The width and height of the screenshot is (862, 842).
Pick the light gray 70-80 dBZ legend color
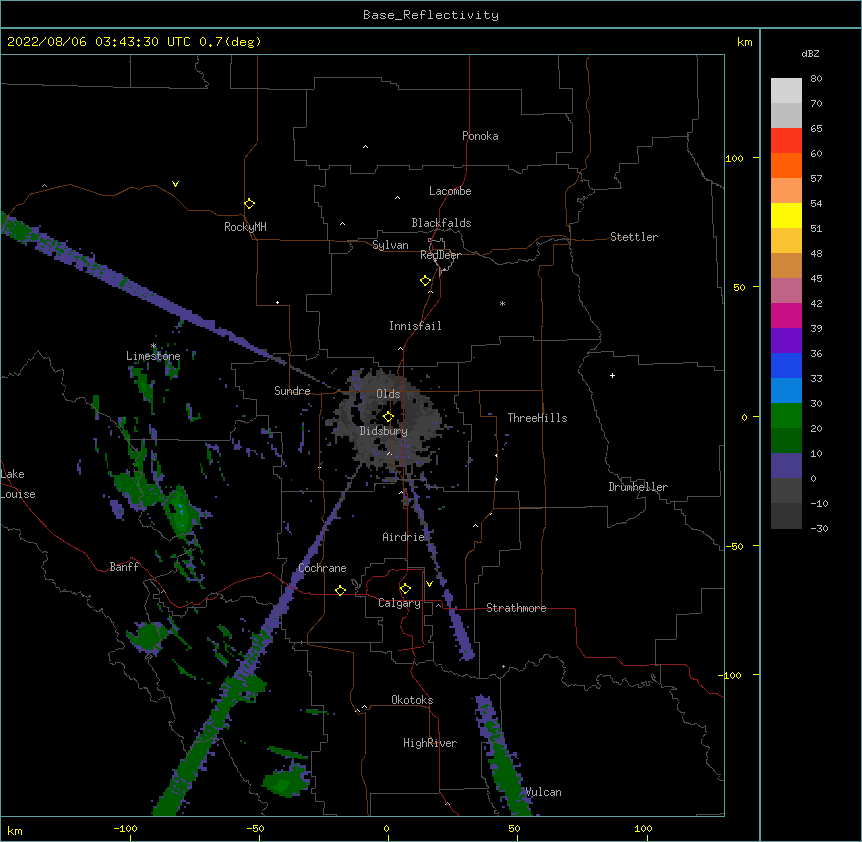click(786, 91)
